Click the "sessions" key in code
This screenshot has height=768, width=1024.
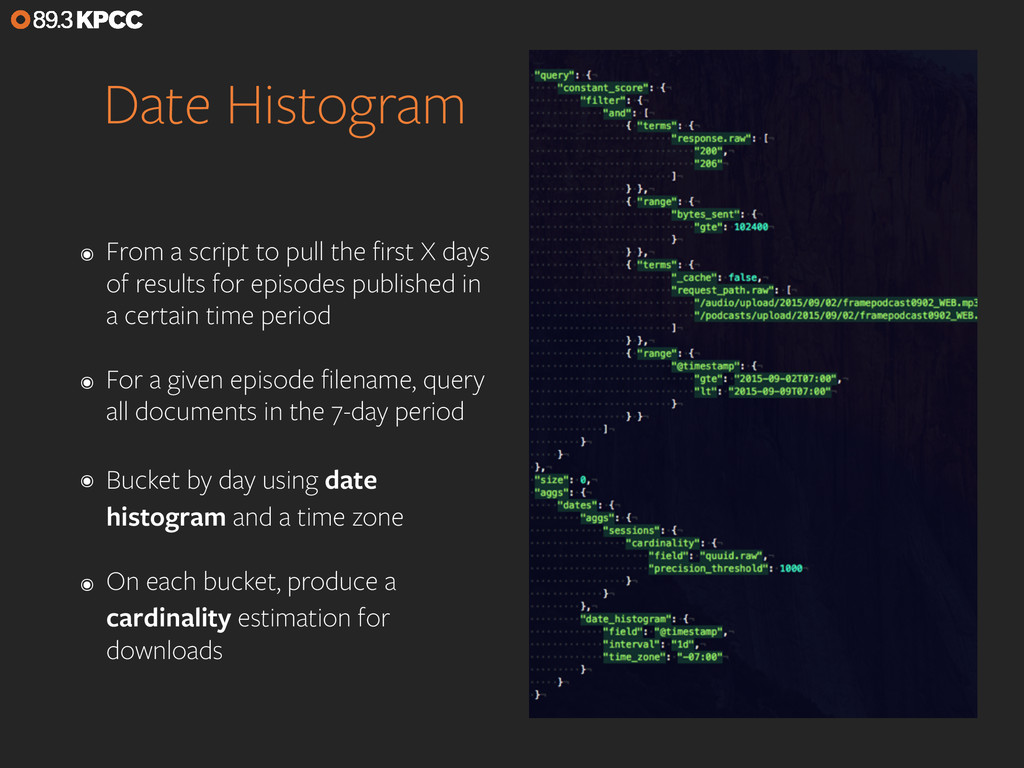coord(632,530)
